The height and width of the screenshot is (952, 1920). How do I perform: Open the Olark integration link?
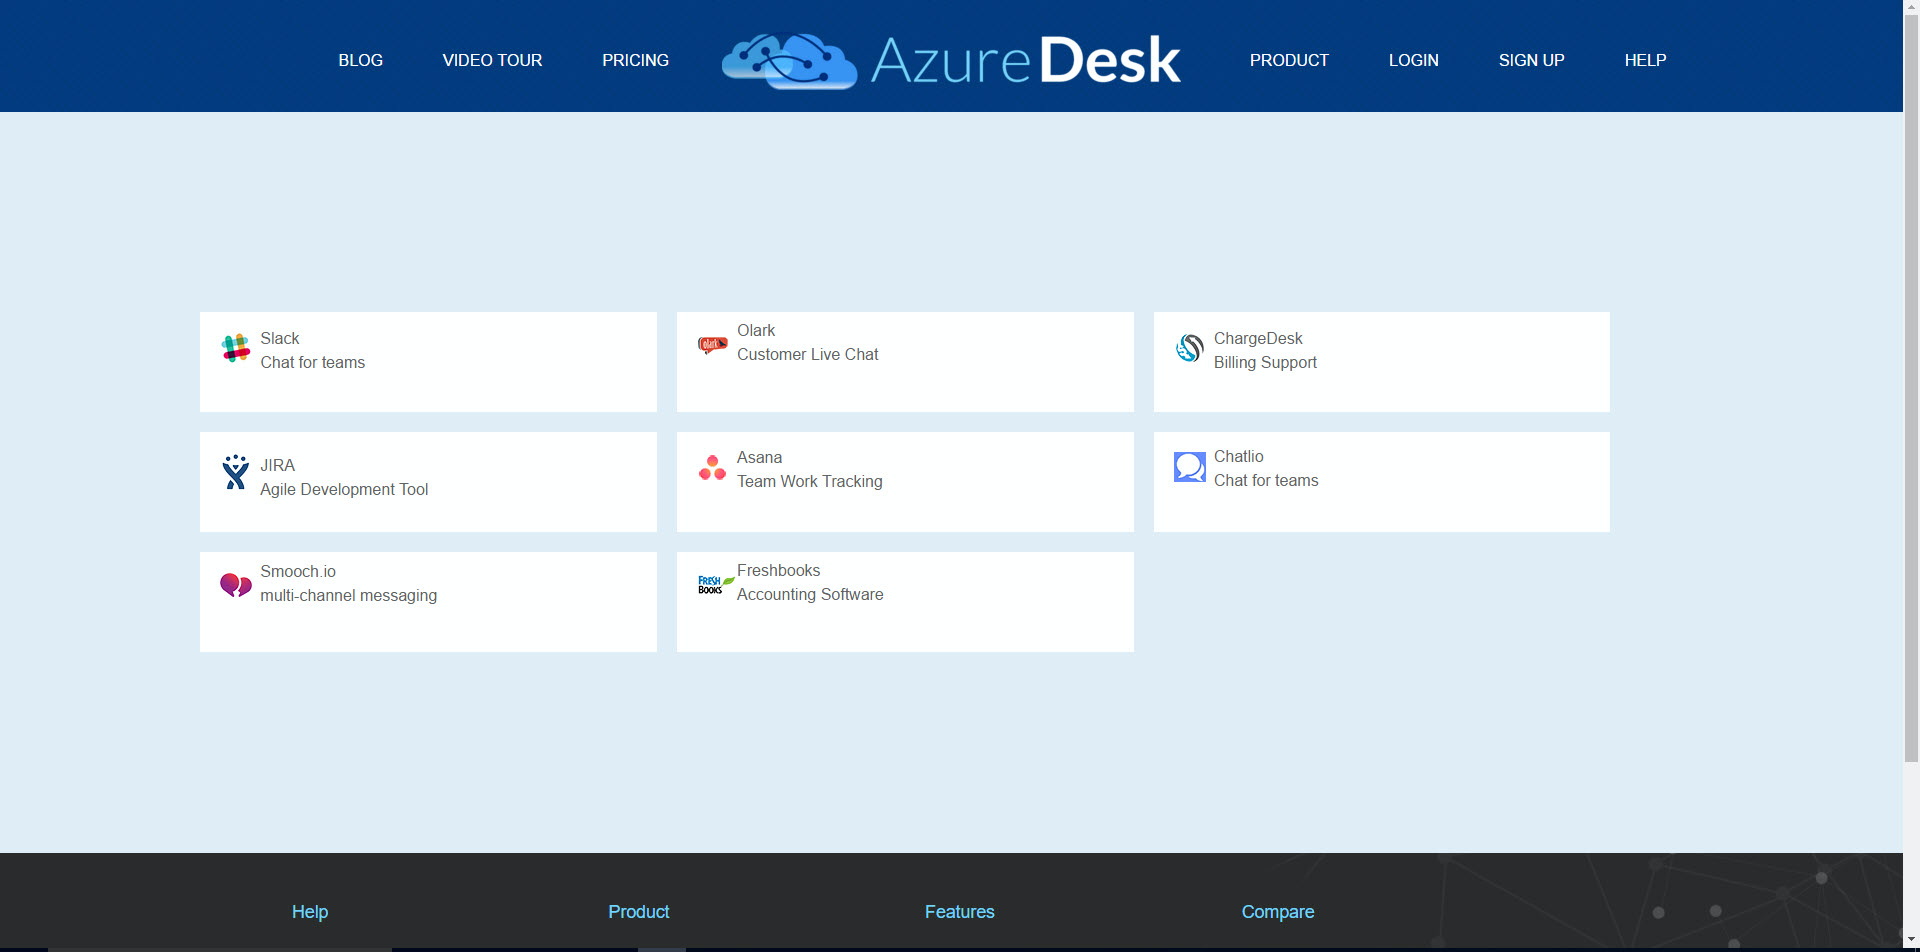(756, 330)
